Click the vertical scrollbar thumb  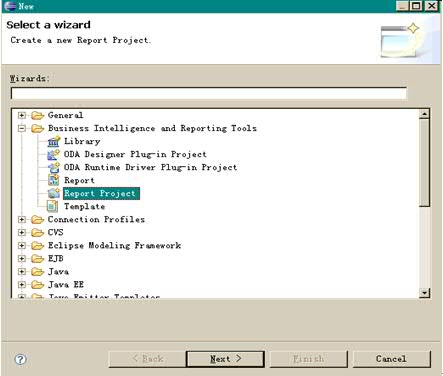pos(424,163)
